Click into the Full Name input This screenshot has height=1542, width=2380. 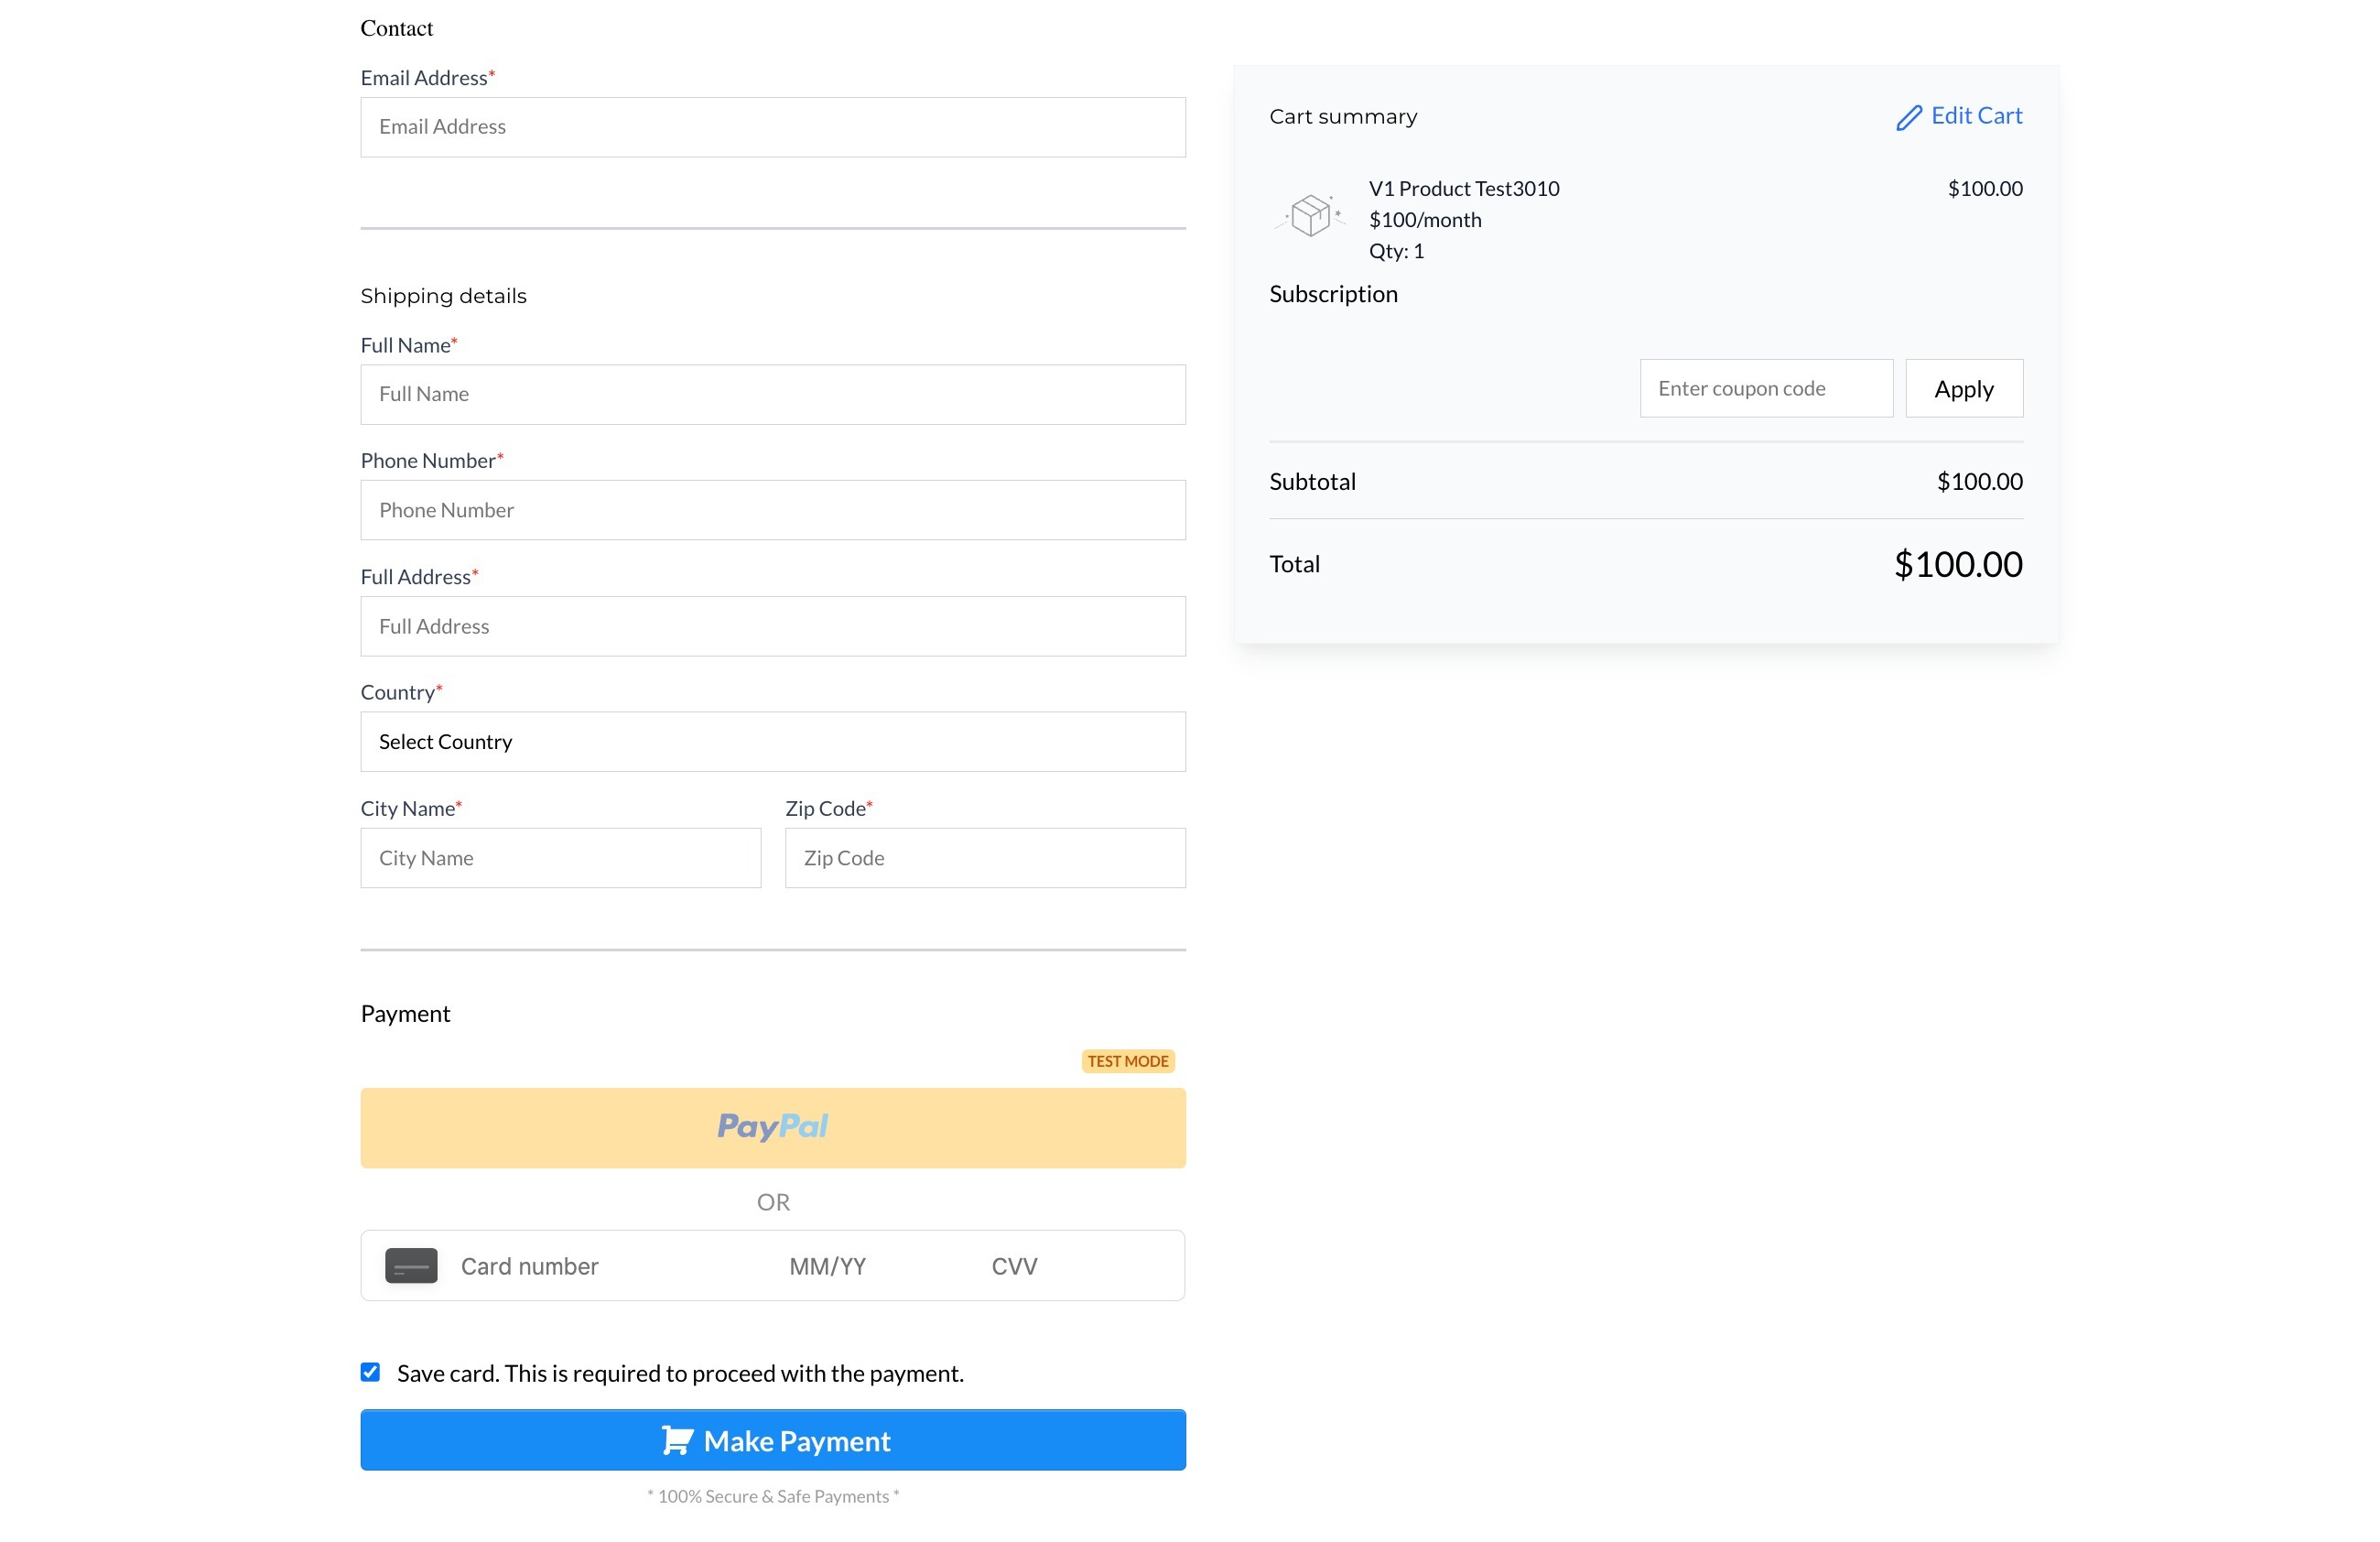tap(772, 394)
